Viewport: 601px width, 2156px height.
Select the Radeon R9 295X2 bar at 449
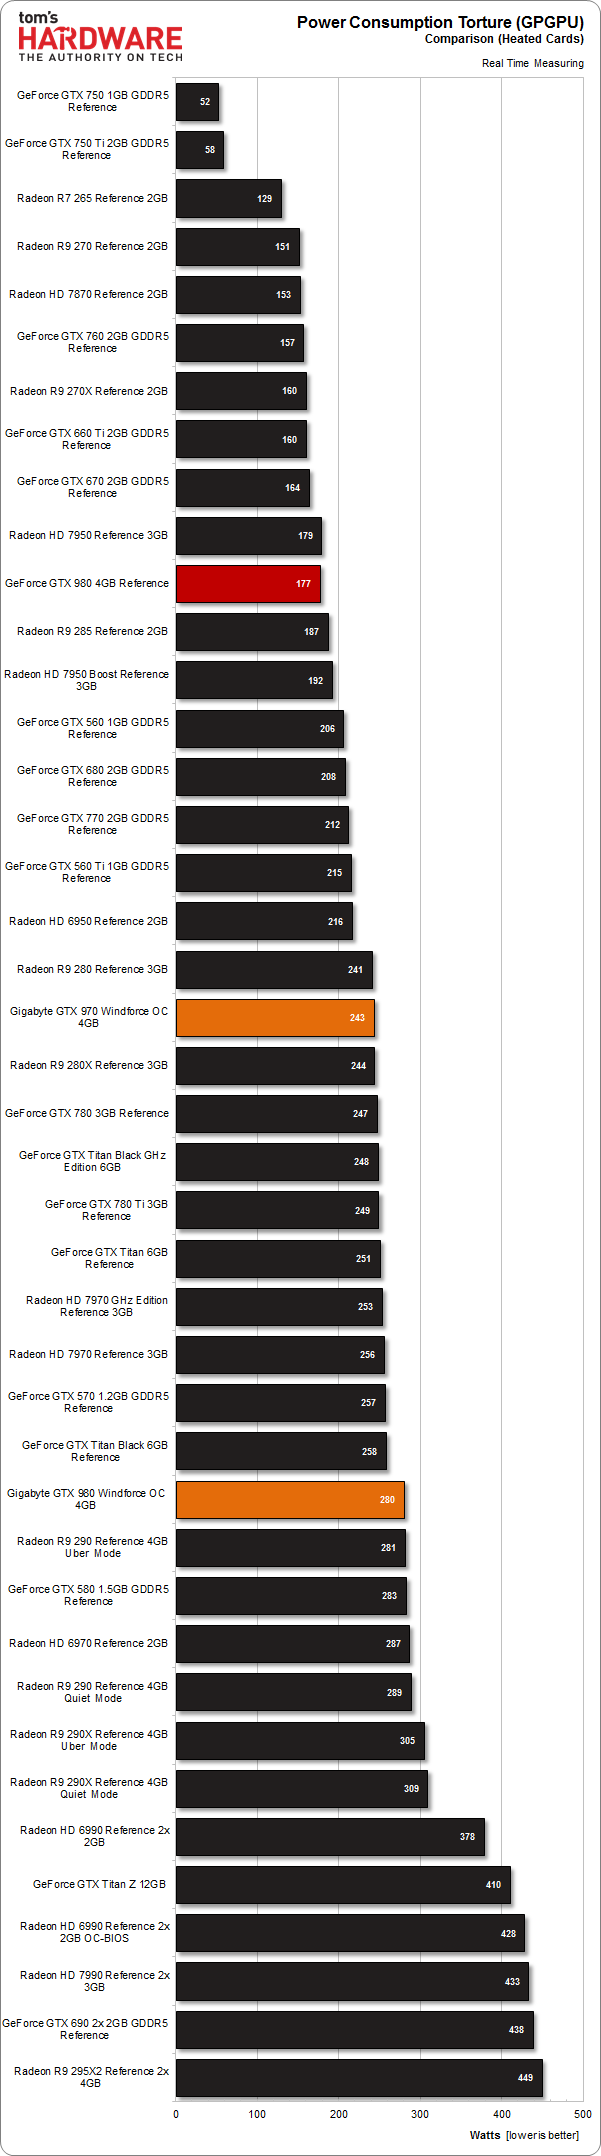click(x=359, y=2078)
